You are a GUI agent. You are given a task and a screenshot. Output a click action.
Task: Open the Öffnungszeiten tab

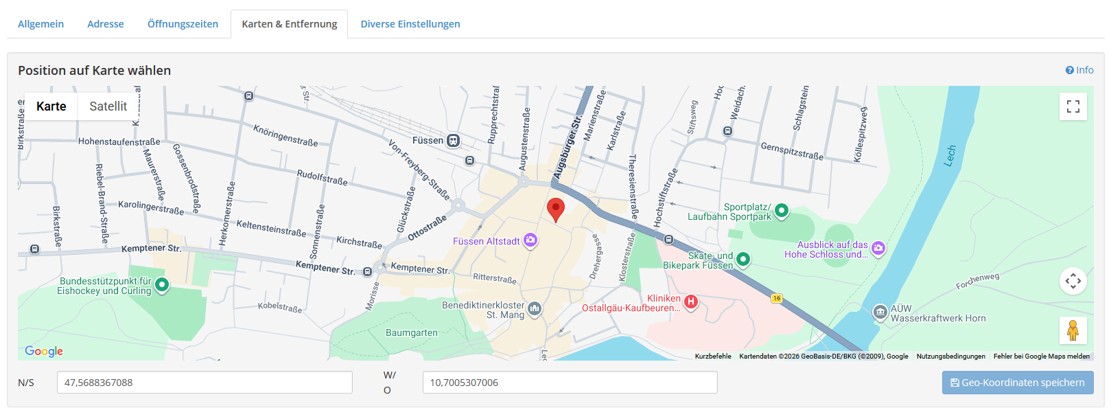tap(183, 24)
